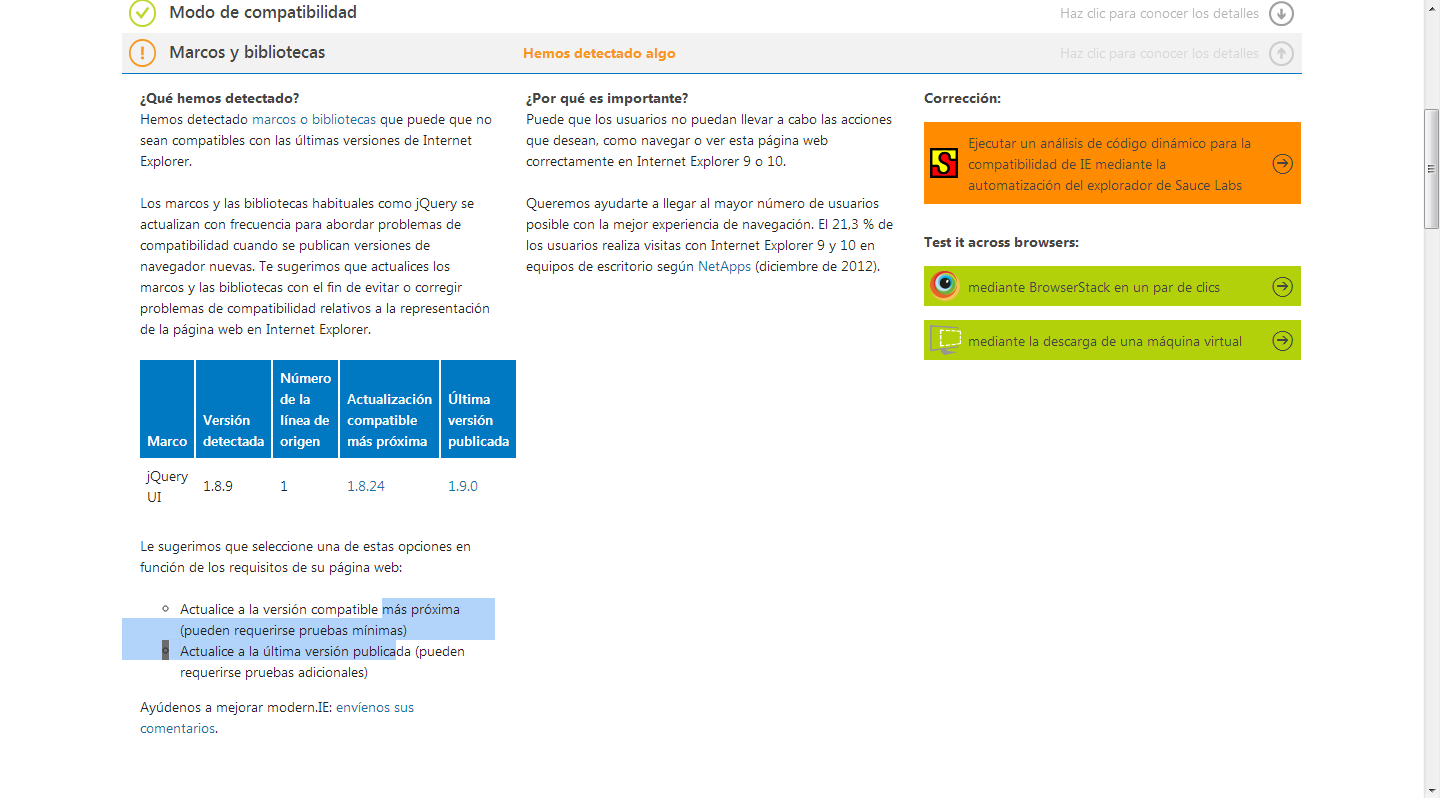The width and height of the screenshot is (1440, 798).
Task: Open the NetApps link
Action: [724, 266]
